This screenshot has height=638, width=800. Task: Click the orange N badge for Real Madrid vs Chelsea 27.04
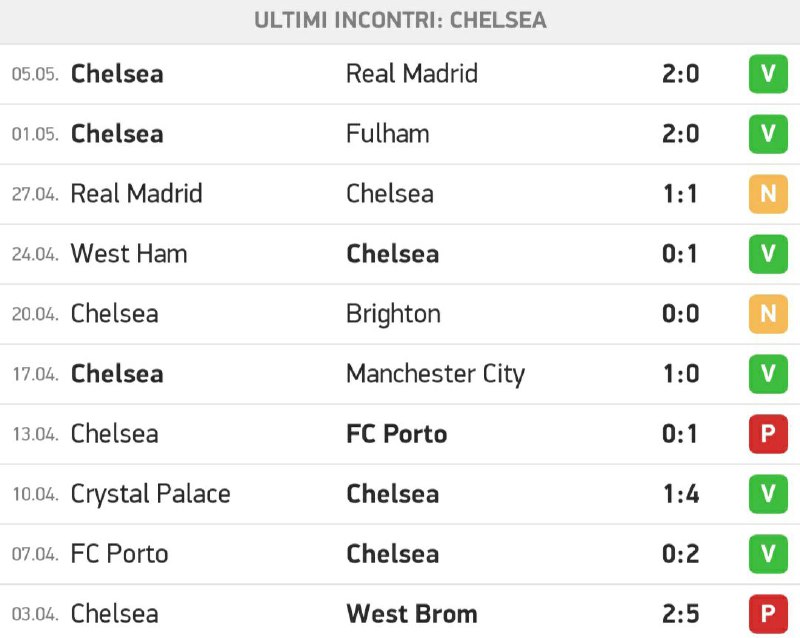tap(768, 194)
